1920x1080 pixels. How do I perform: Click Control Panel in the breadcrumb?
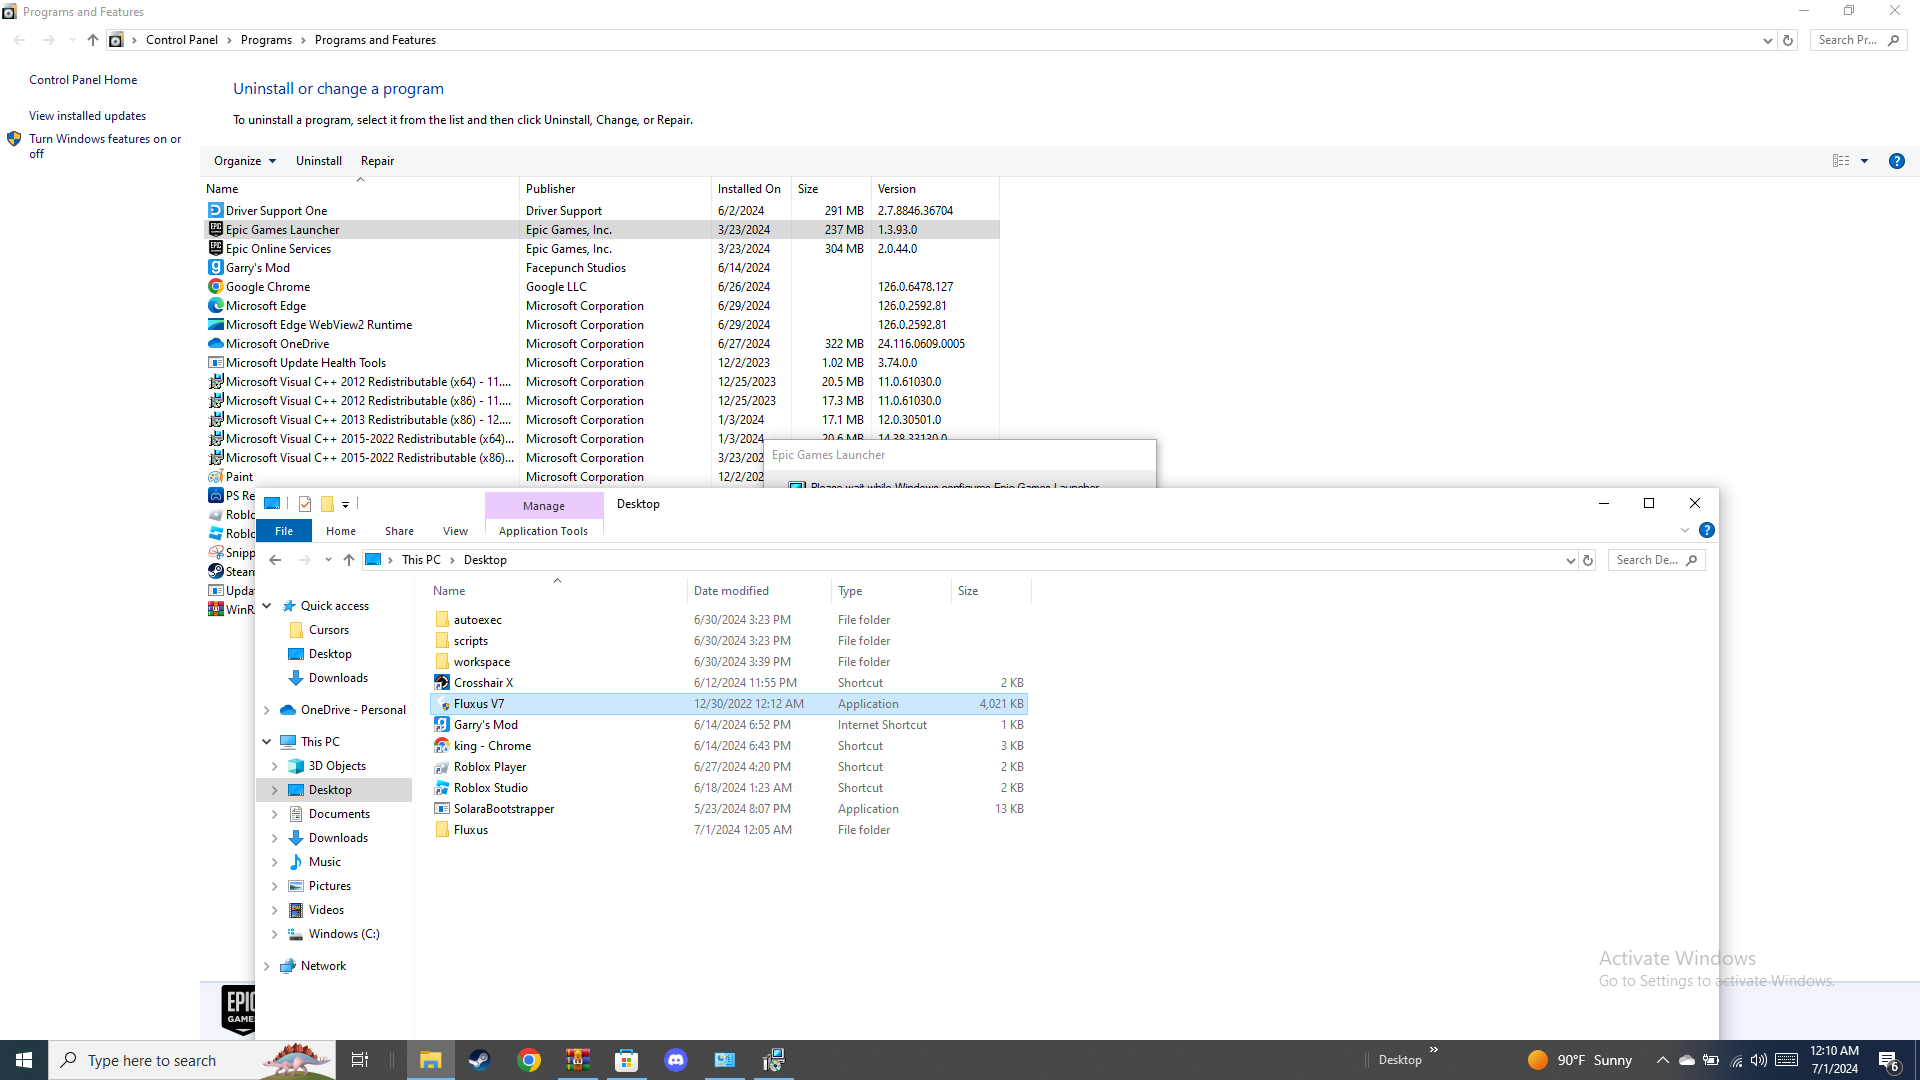click(182, 40)
